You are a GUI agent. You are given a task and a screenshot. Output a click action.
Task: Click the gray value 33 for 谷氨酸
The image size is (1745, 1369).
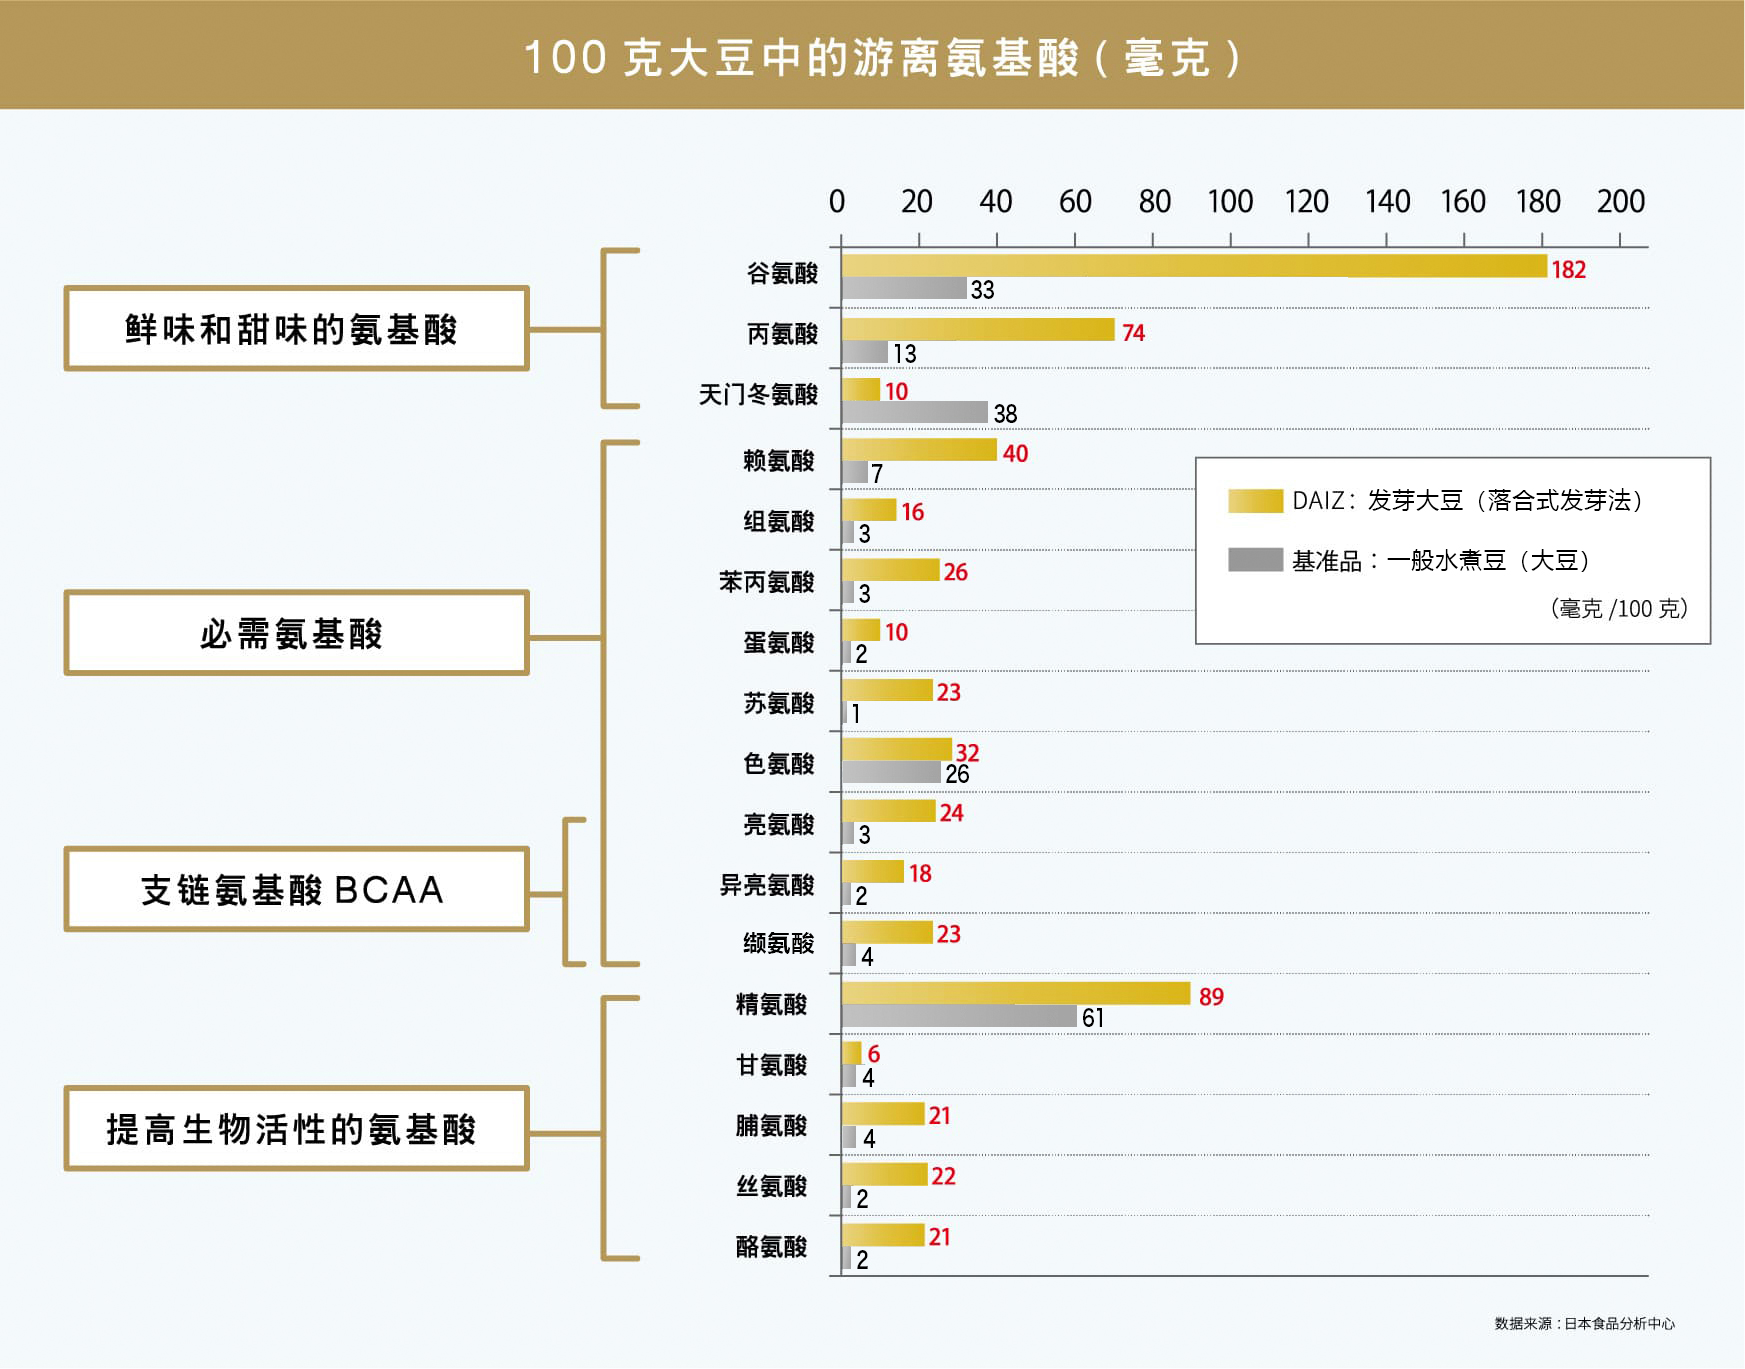[983, 290]
